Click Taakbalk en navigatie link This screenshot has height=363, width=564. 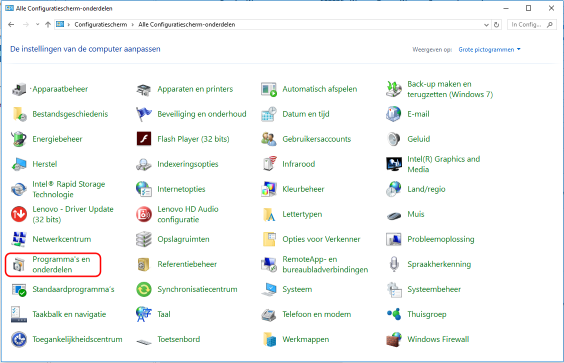[x=69, y=314]
